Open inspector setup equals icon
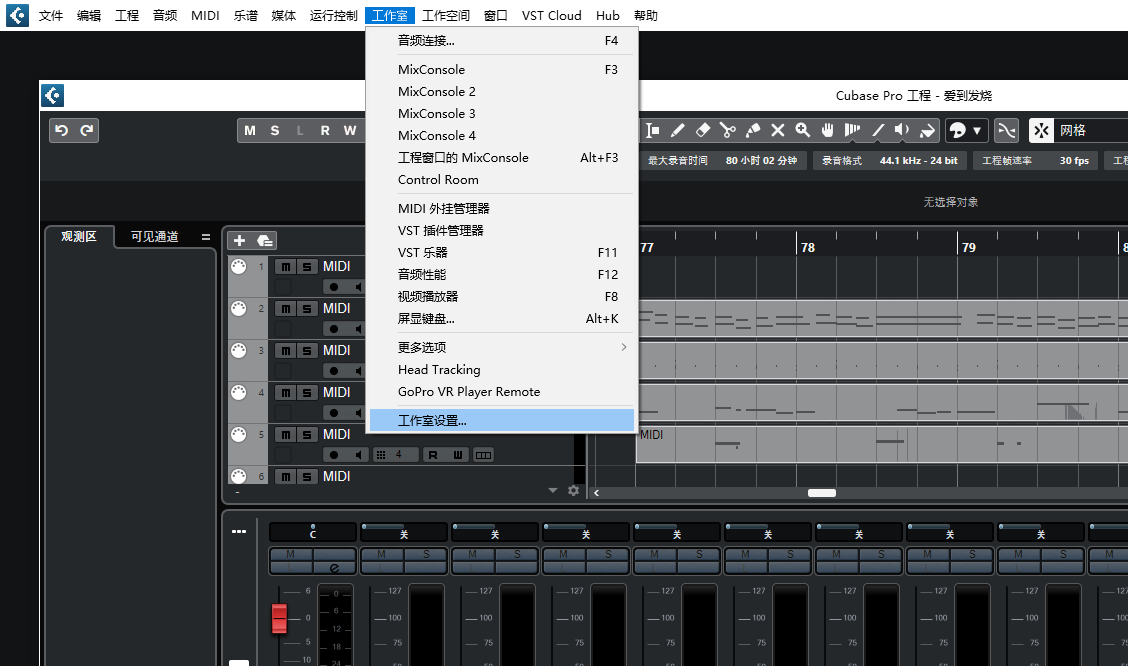Screen dimensions: 1128x666 coord(206,237)
